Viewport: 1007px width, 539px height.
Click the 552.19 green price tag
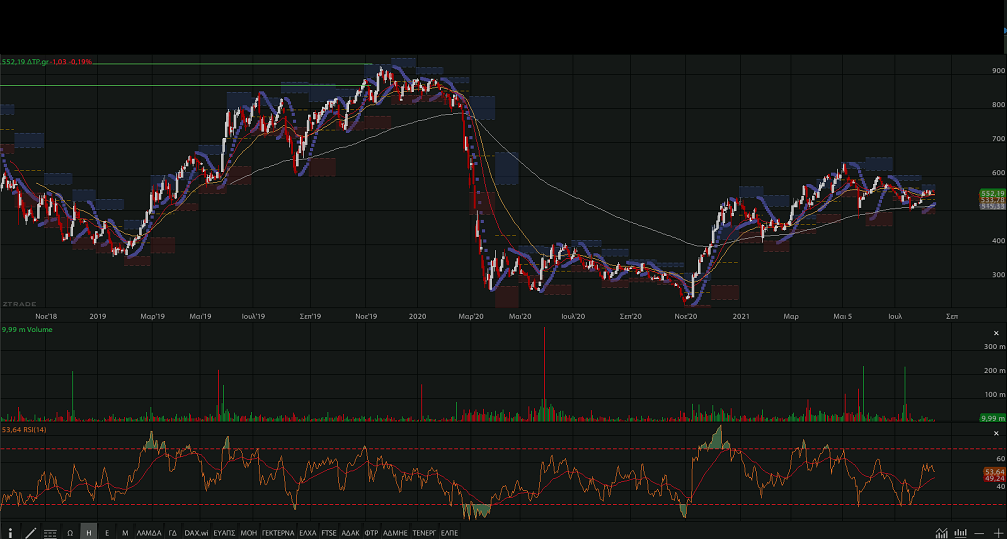[992, 193]
